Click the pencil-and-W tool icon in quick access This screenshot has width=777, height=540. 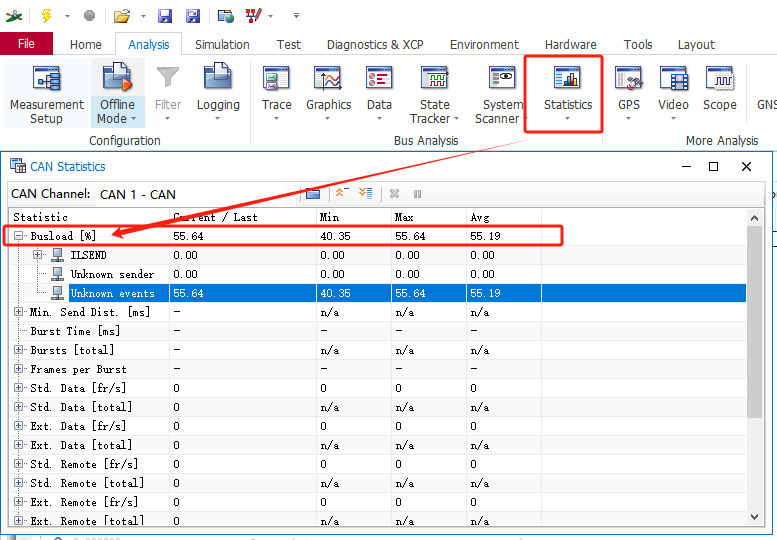[254, 16]
